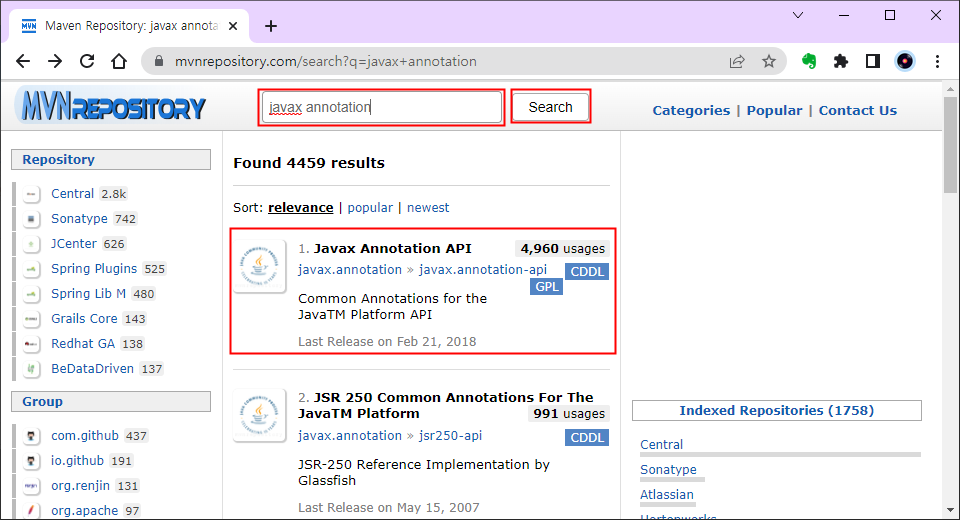The width and height of the screenshot is (960, 520).
Task: Click the Grails Core icon
Action: pyautogui.click(x=31, y=319)
